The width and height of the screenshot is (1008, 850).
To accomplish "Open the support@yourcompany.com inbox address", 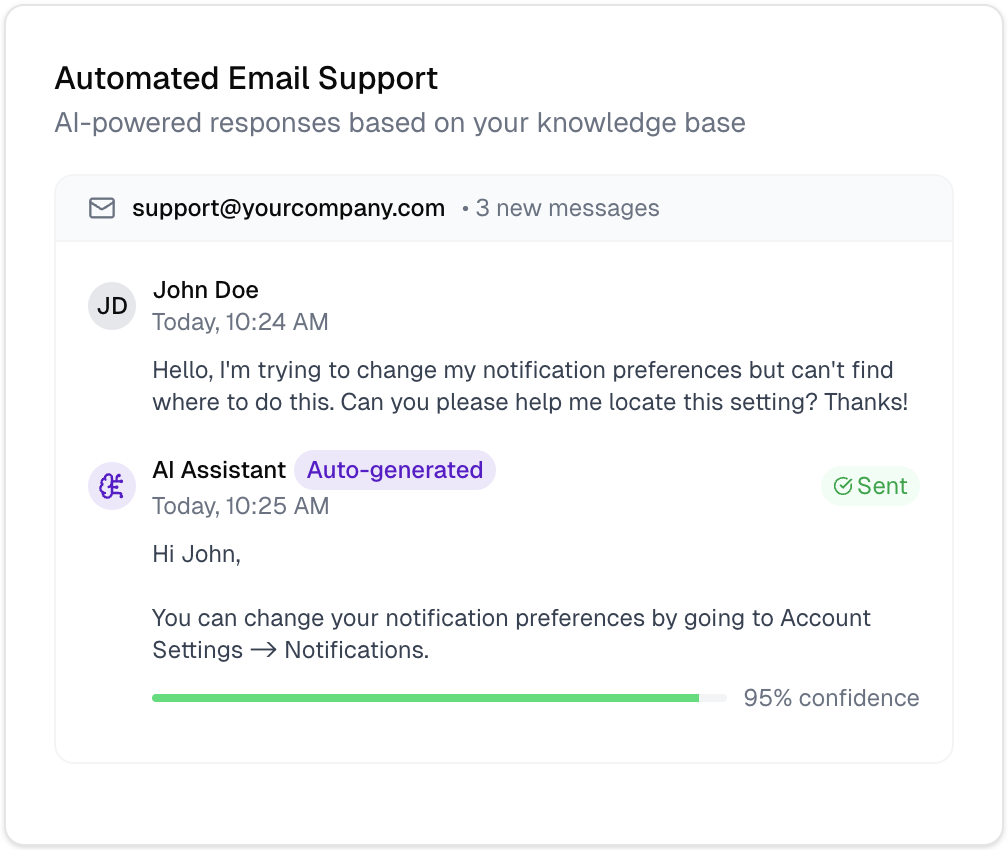I will point(288,208).
